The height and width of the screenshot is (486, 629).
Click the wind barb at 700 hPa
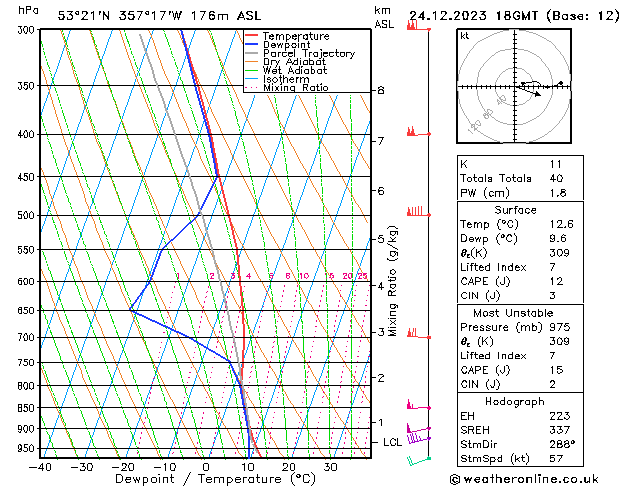pos(419,333)
